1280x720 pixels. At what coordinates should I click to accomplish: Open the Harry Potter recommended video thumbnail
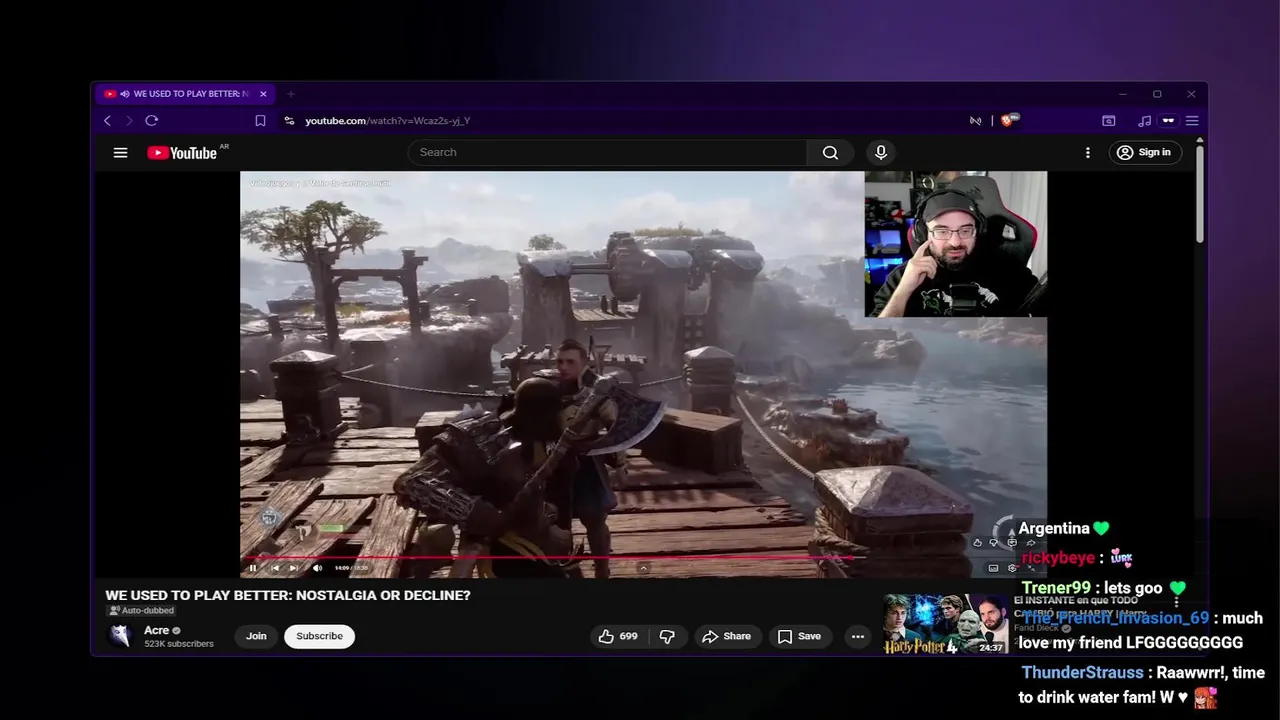click(946, 625)
